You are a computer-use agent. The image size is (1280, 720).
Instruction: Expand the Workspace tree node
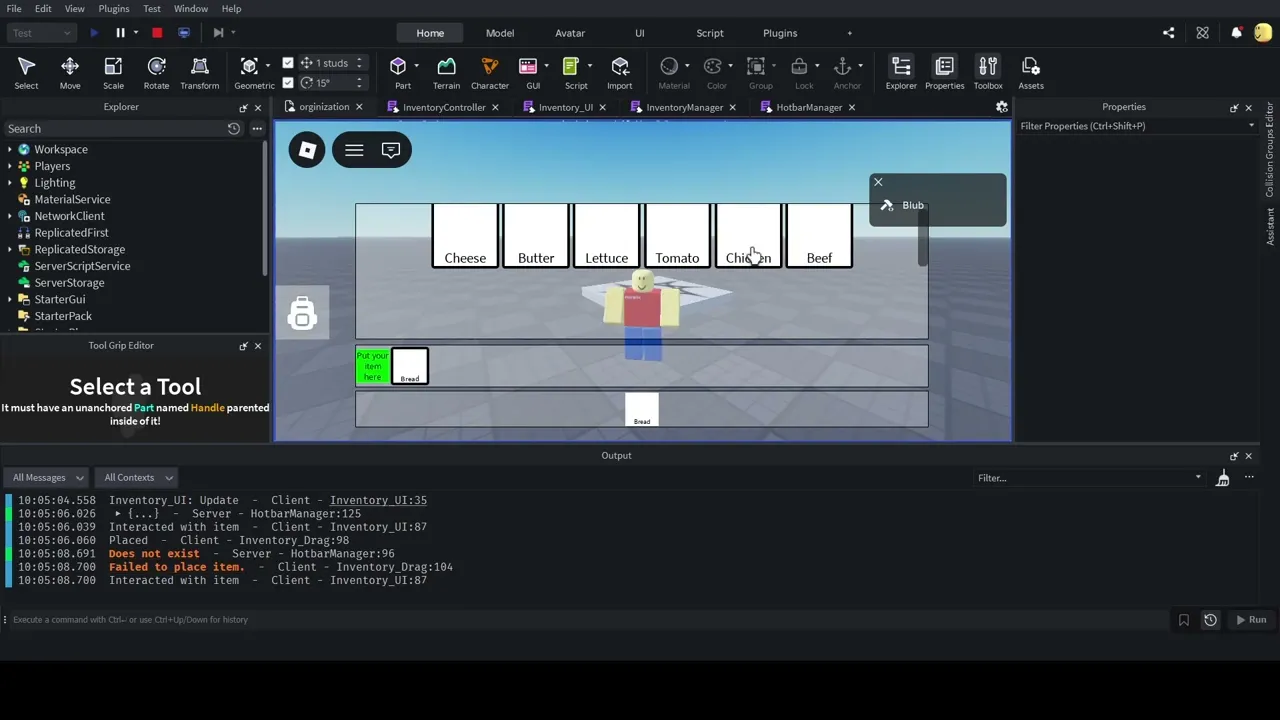point(10,149)
